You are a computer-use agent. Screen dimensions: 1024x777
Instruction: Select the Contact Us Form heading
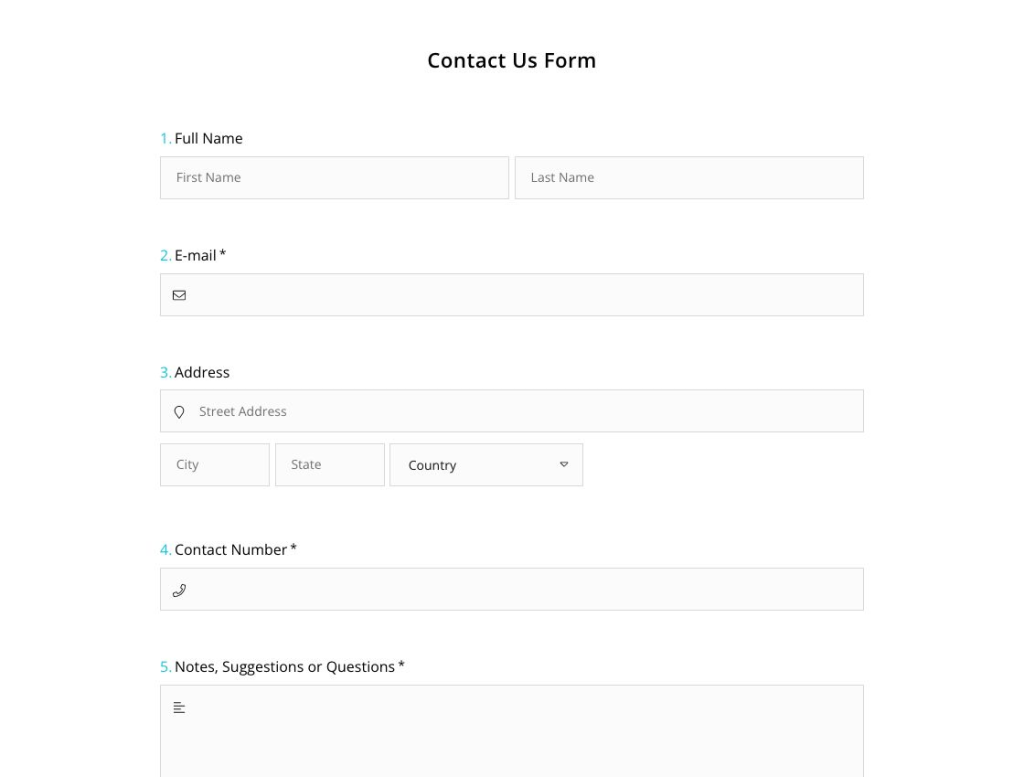point(511,60)
